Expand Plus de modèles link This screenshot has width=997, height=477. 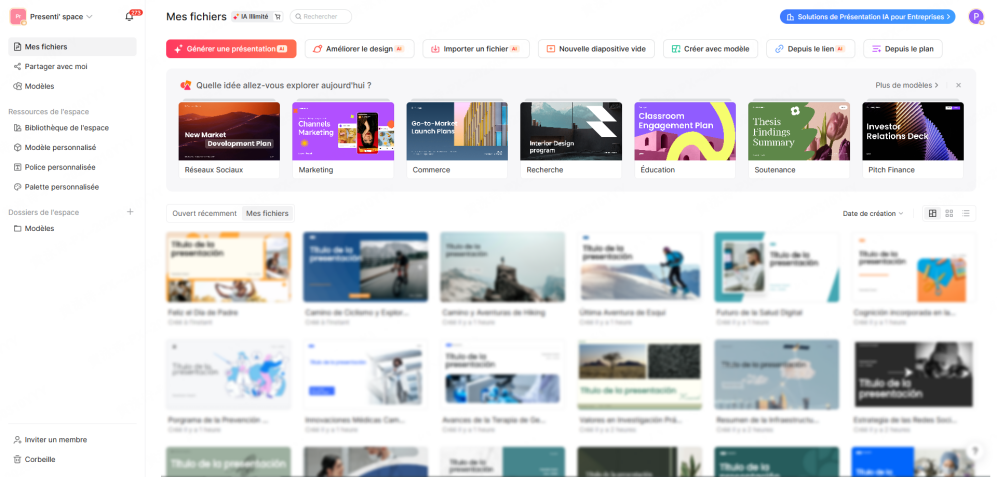906,86
